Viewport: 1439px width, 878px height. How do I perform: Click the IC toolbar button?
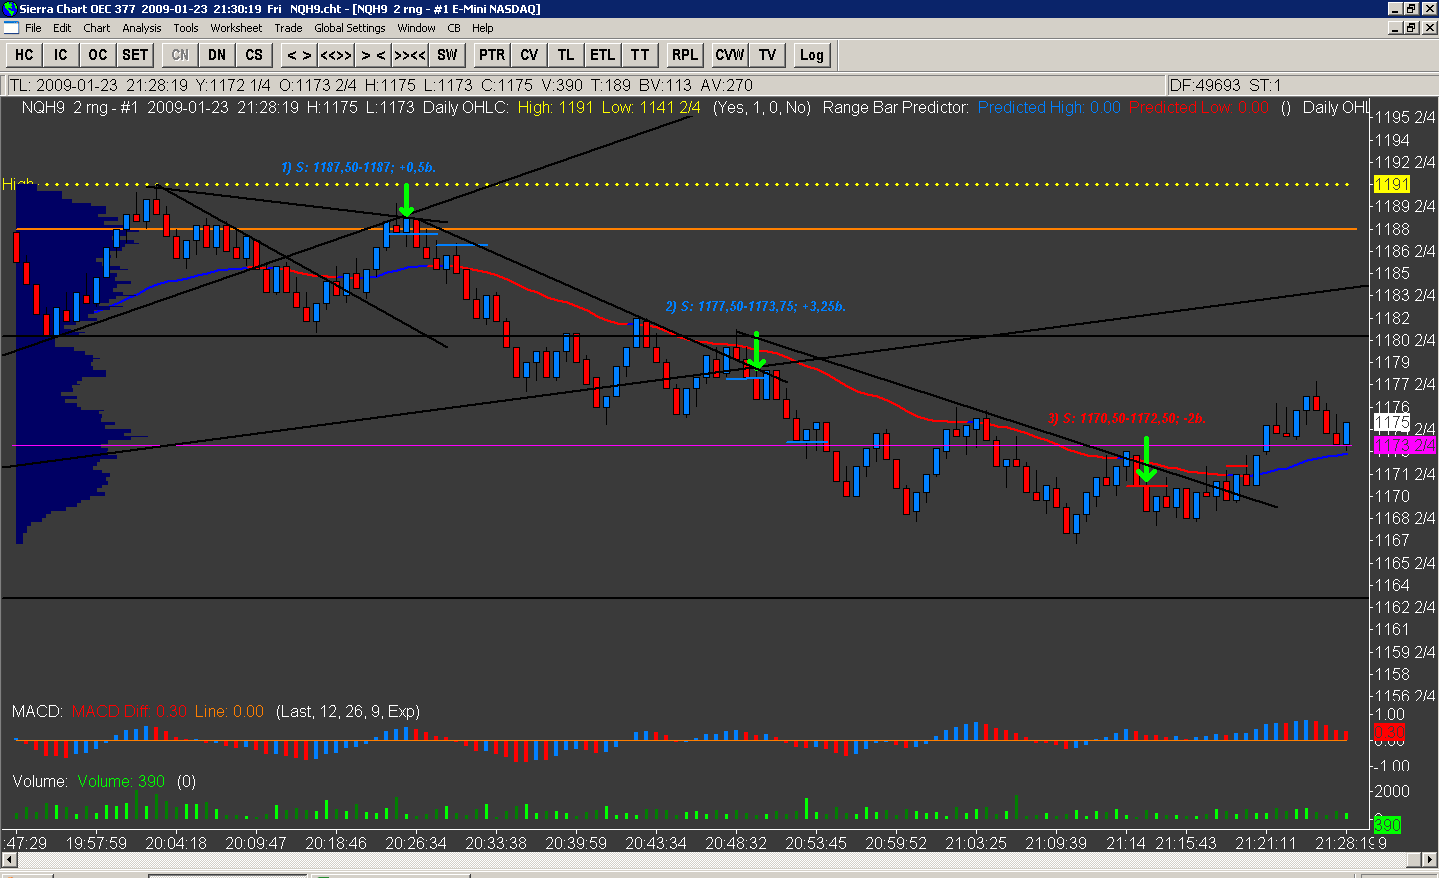[61, 55]
